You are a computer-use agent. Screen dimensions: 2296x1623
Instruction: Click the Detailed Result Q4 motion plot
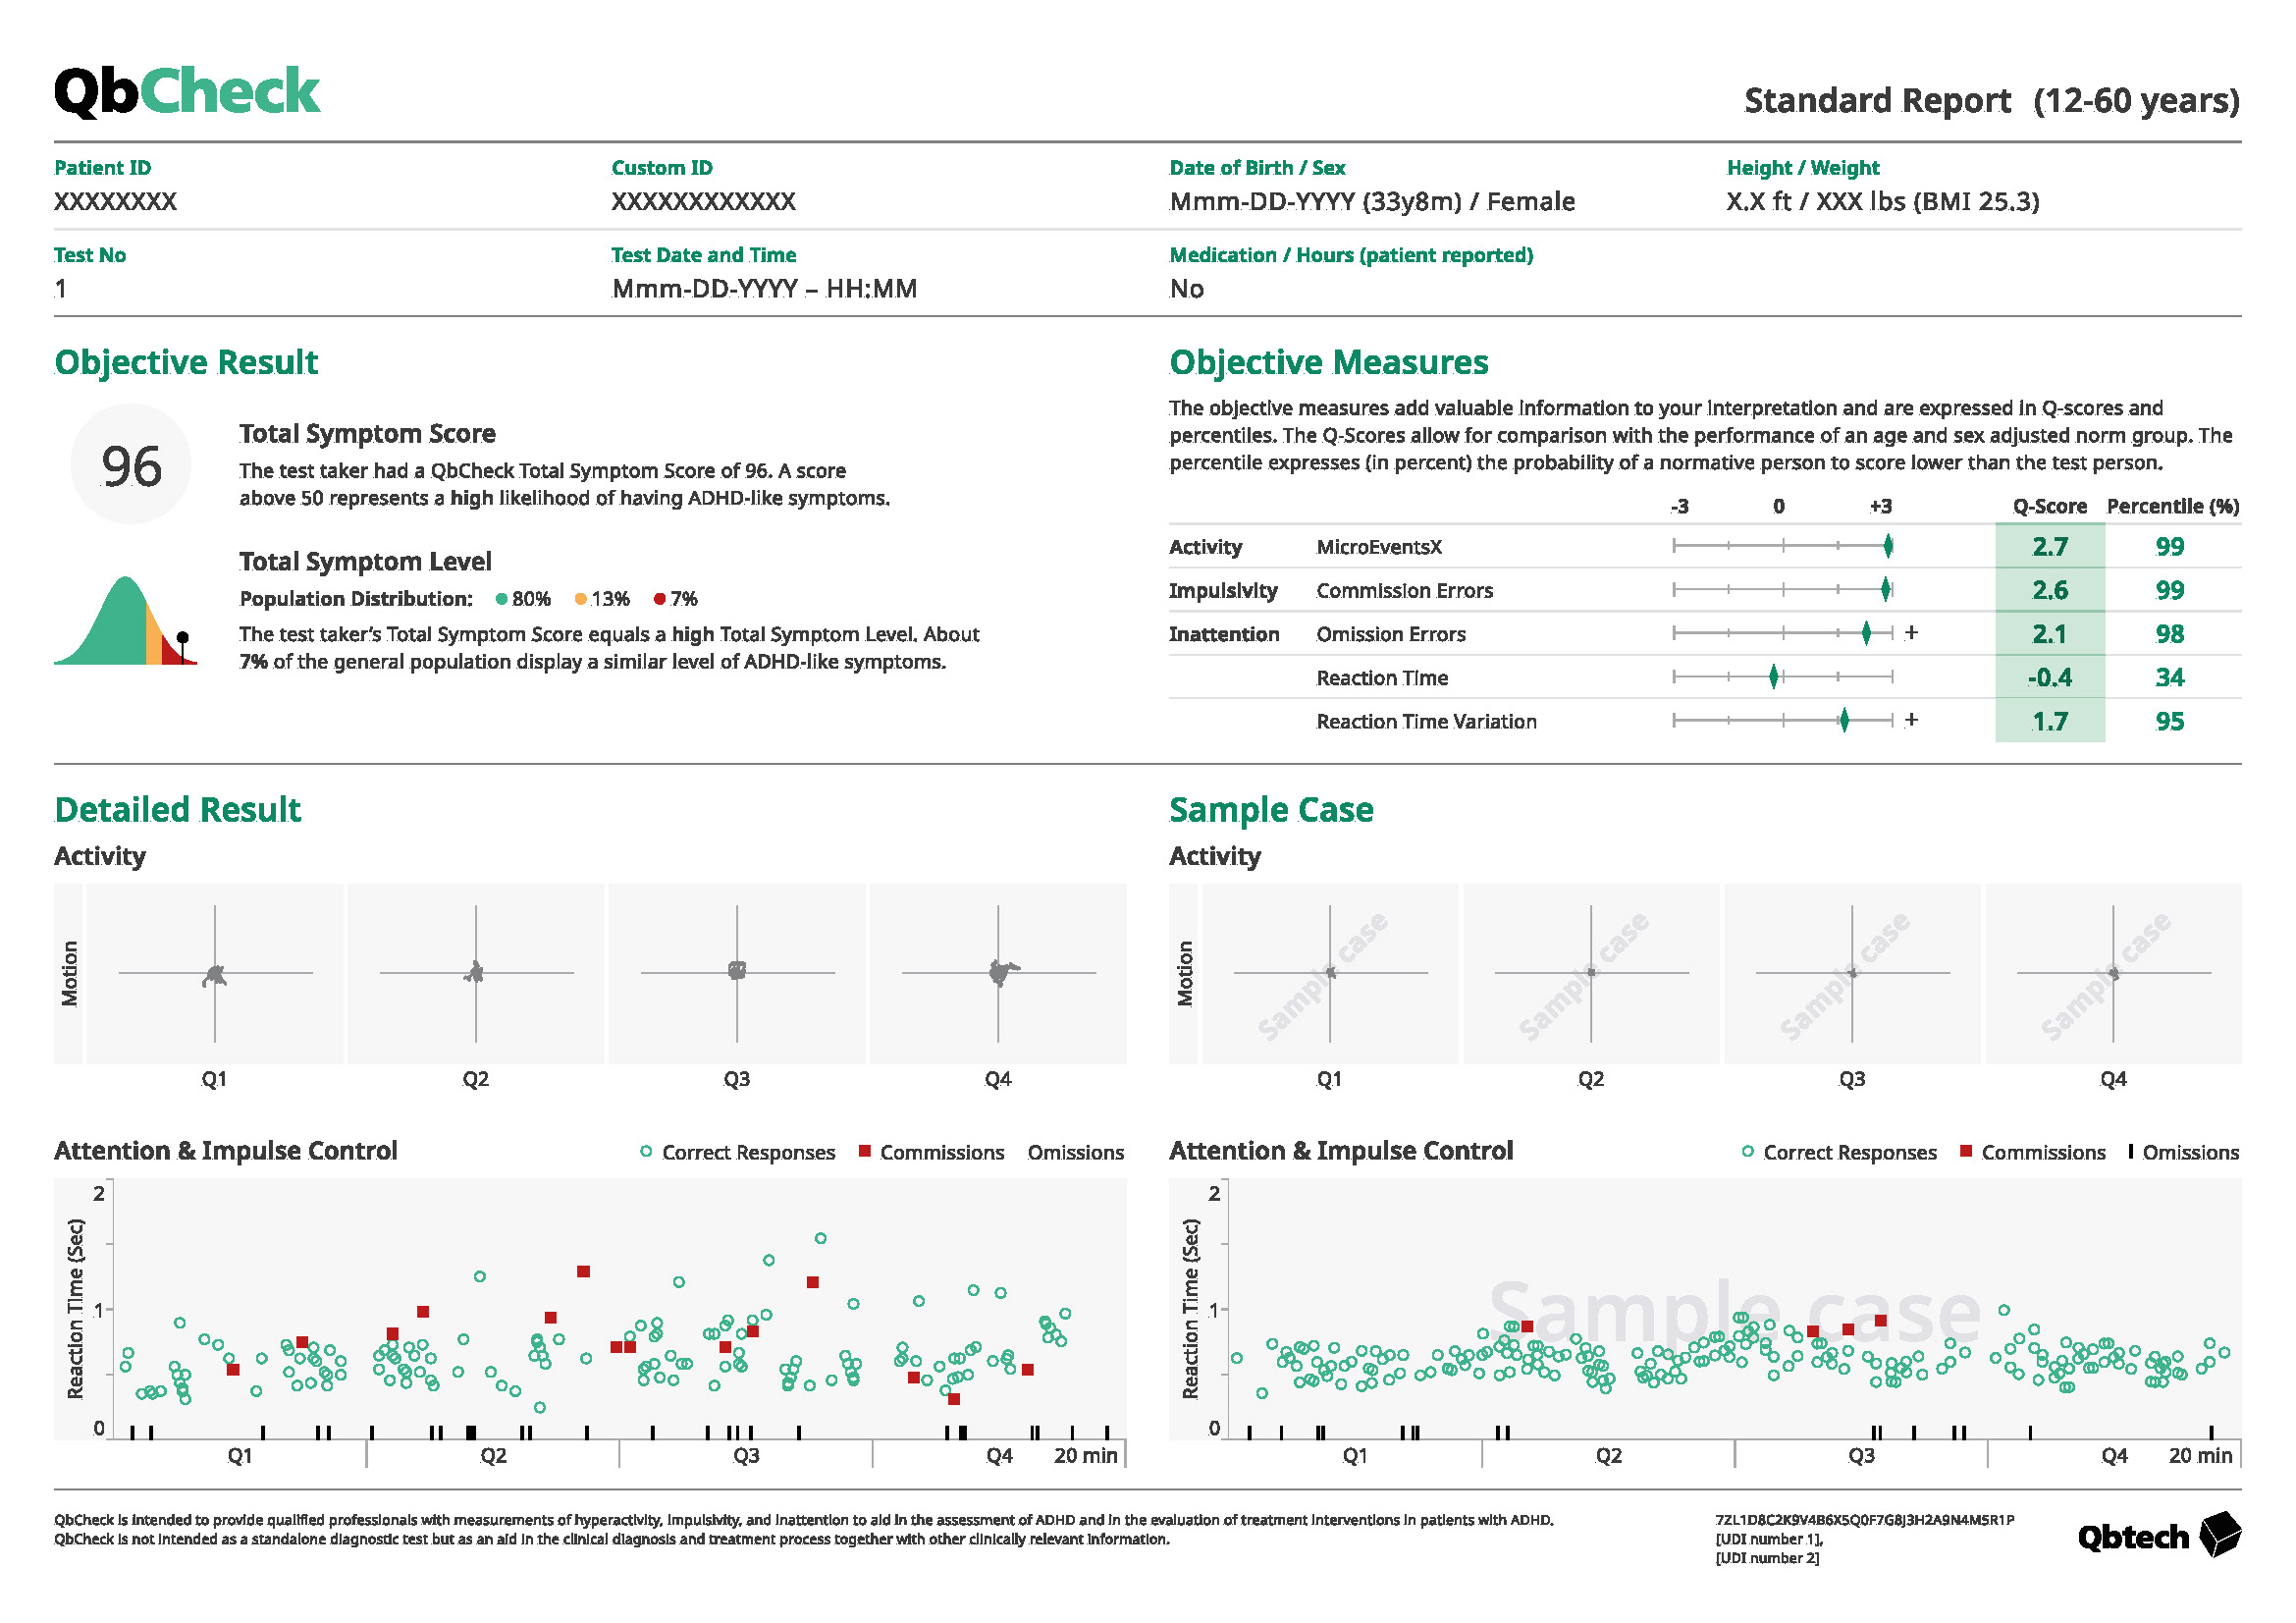(998, 972)
